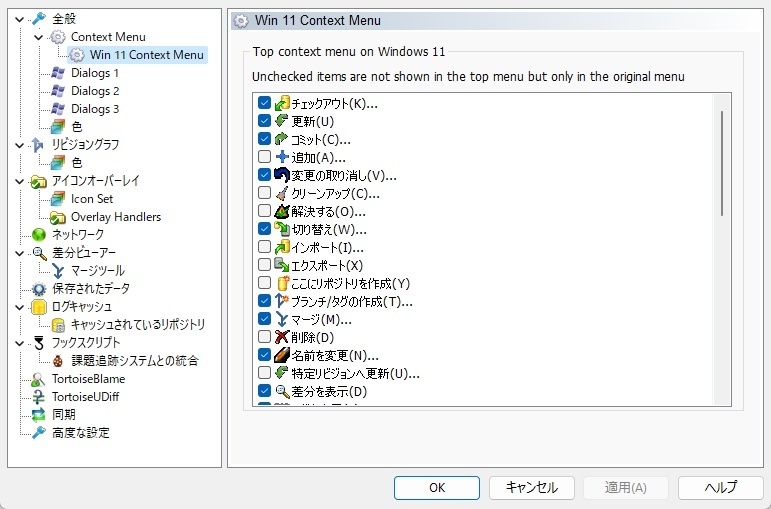
Task: Click the TortoiseUDiff icon in tree
Action: 38,397
